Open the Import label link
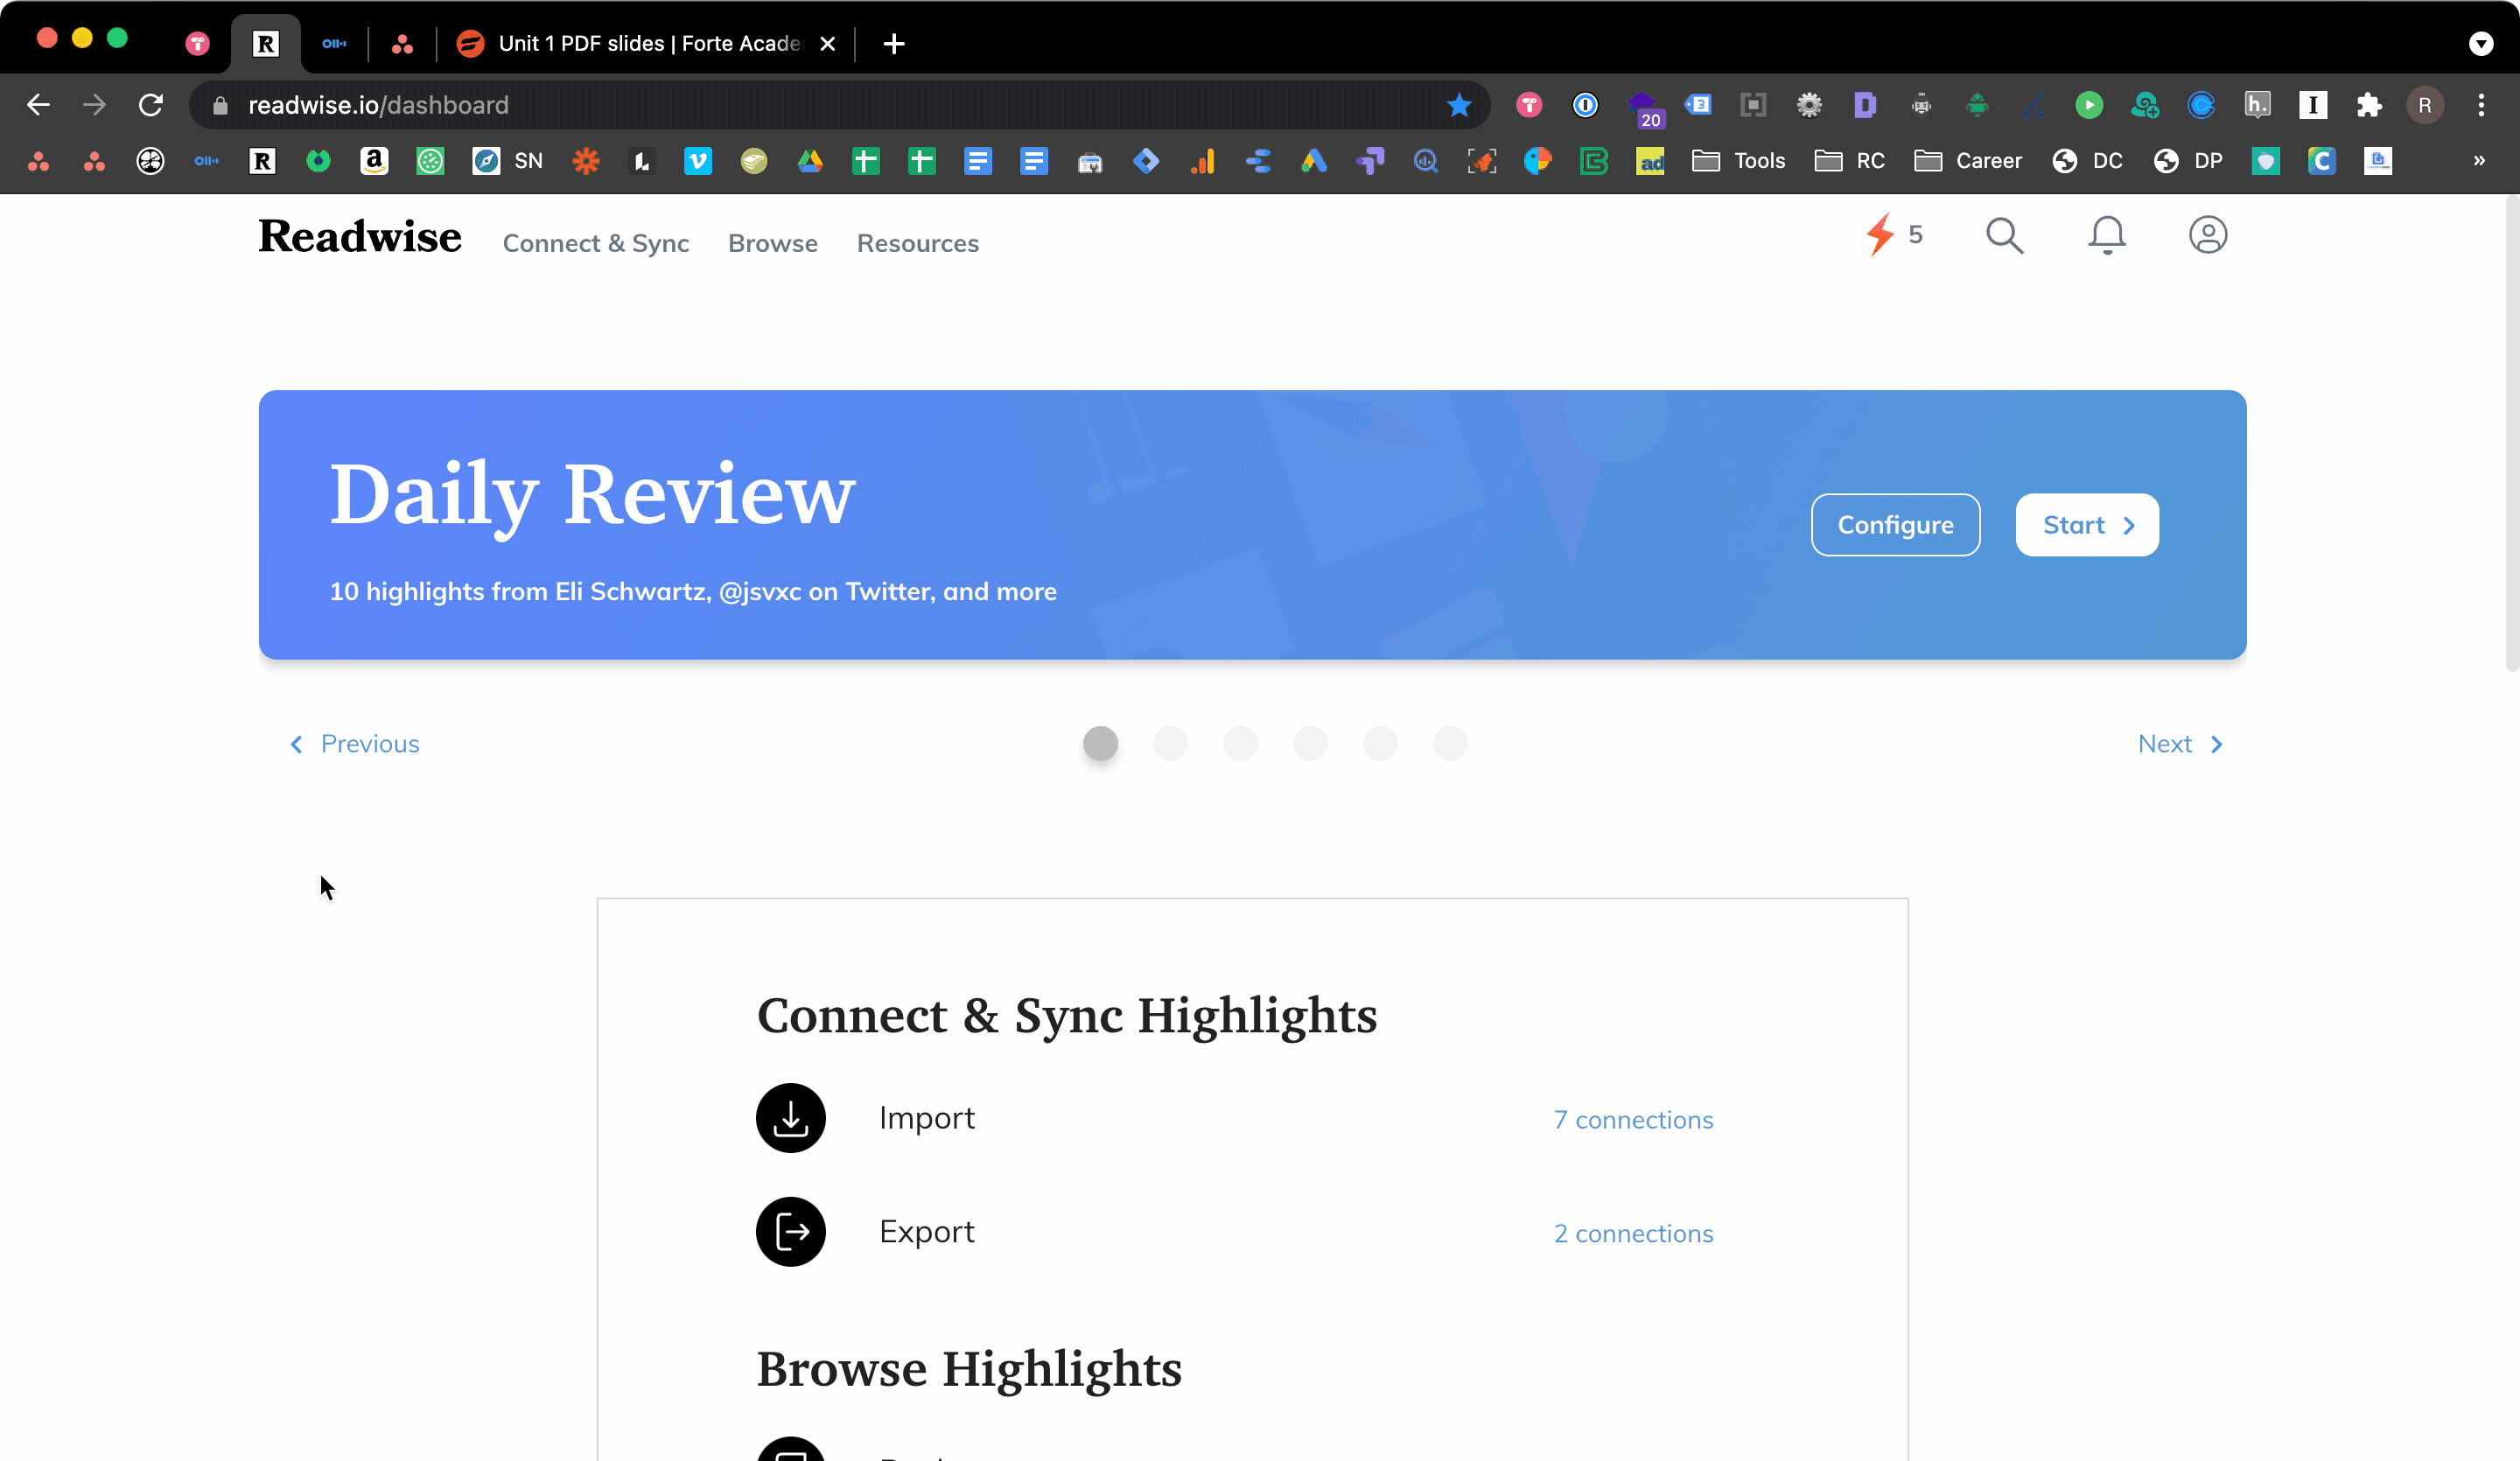The width and height of the screenshot is (2520, 1461). [x=927, y=1118]
